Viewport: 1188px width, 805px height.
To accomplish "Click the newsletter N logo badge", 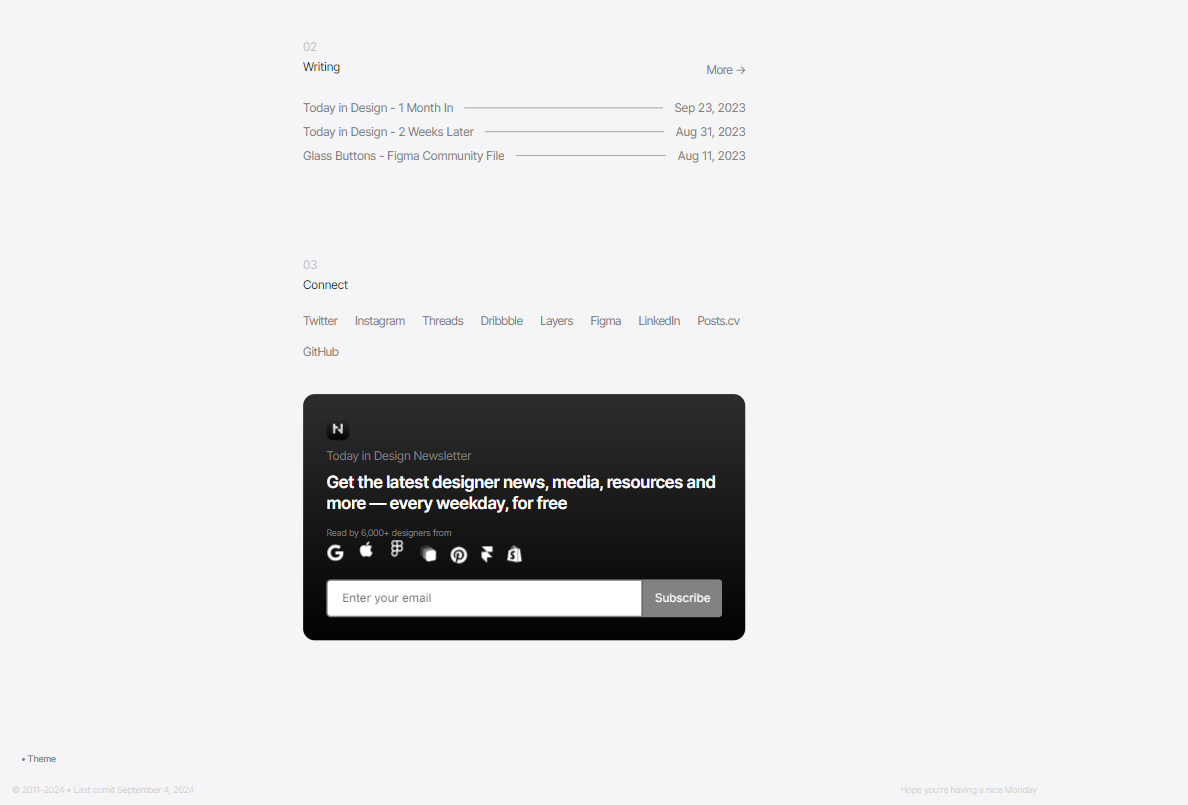I will (337, 429).
